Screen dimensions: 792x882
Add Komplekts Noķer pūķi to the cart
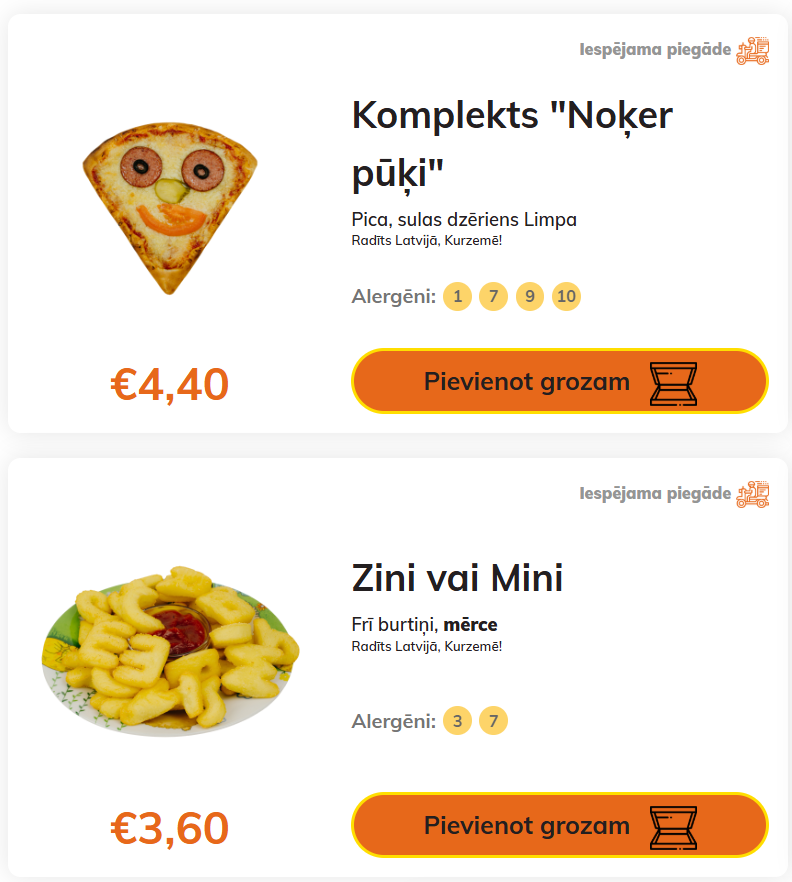[527, 382]
